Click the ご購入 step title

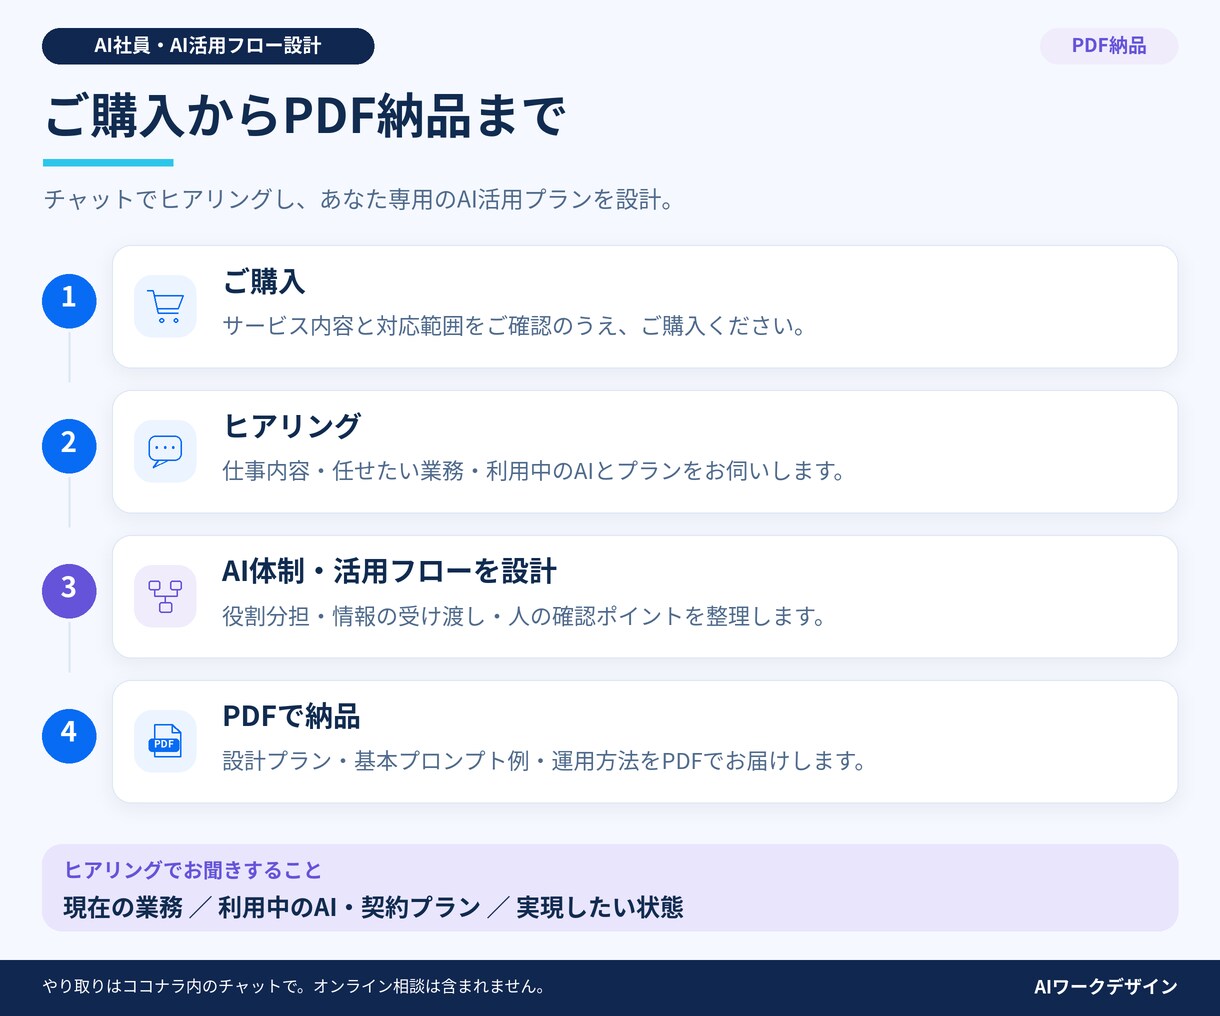pos(263,282)
